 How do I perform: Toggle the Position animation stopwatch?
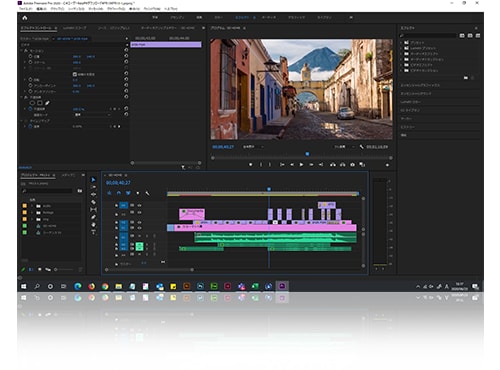click(x=30, y=57)
